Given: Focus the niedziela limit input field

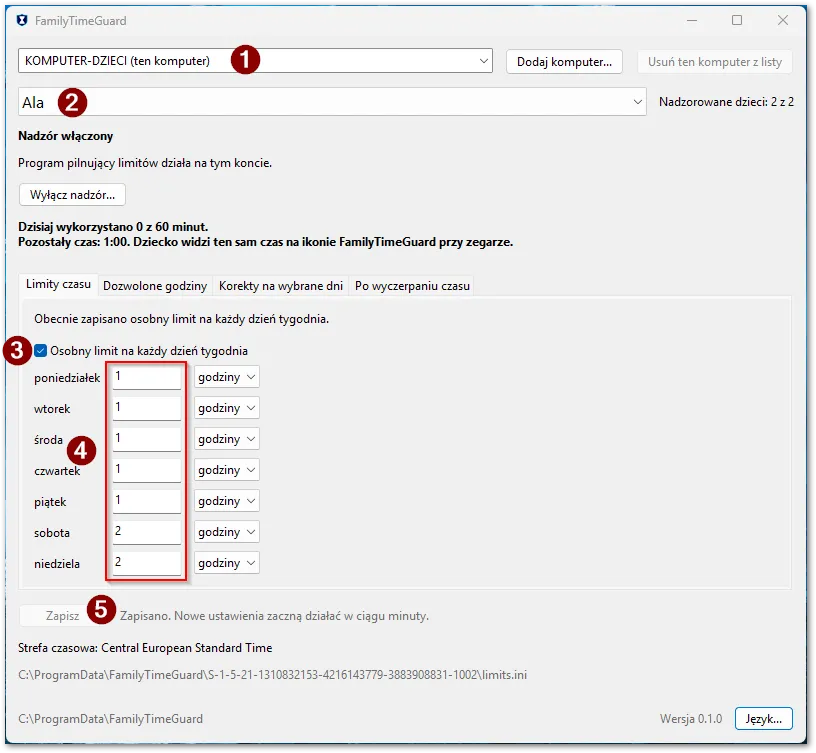Looking at the screenshot, I should pos(147,562).
